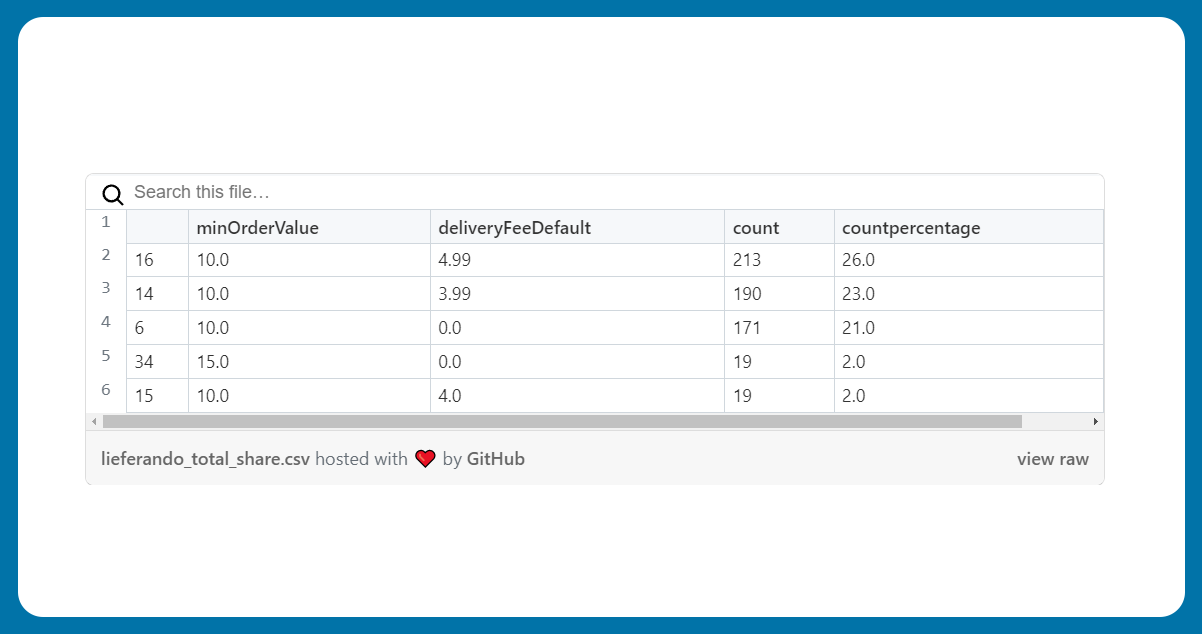Click the red heart icon in footer
Screen dimensions: 1202x634
tap(425, 459)
